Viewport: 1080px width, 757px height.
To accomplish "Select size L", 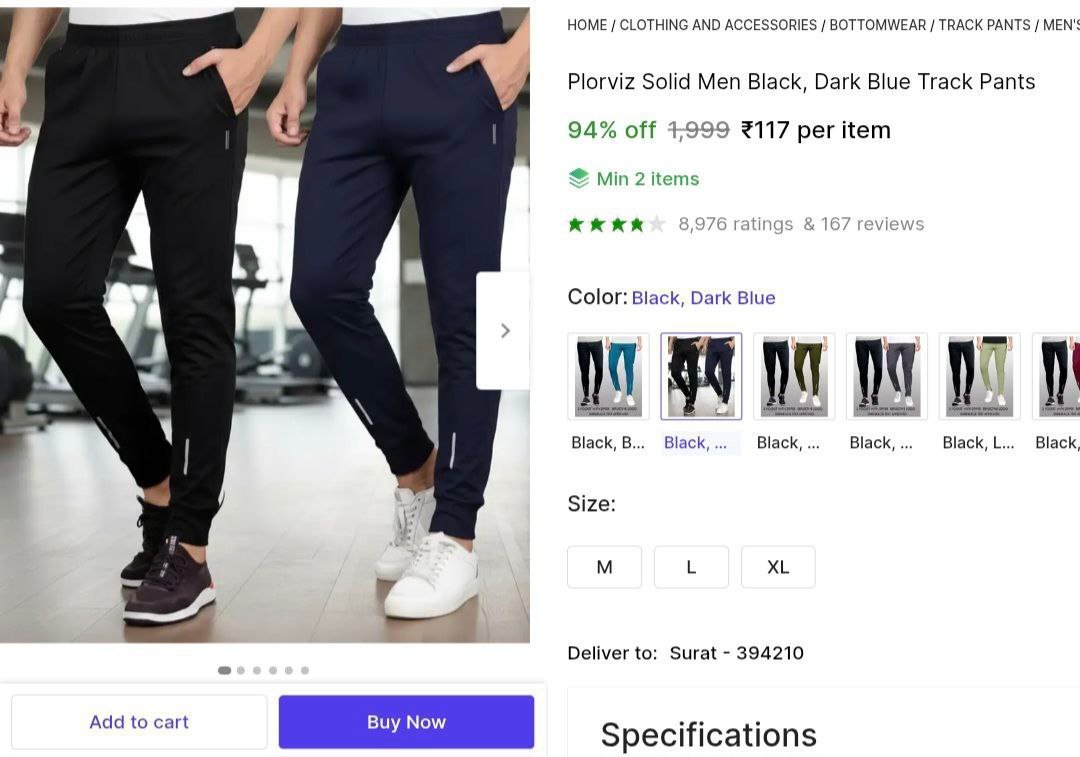I will 691,566.
